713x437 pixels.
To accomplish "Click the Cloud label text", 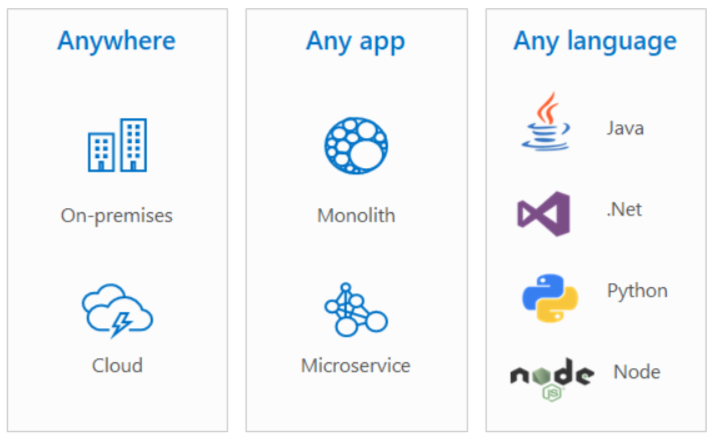I will [117, 365].
